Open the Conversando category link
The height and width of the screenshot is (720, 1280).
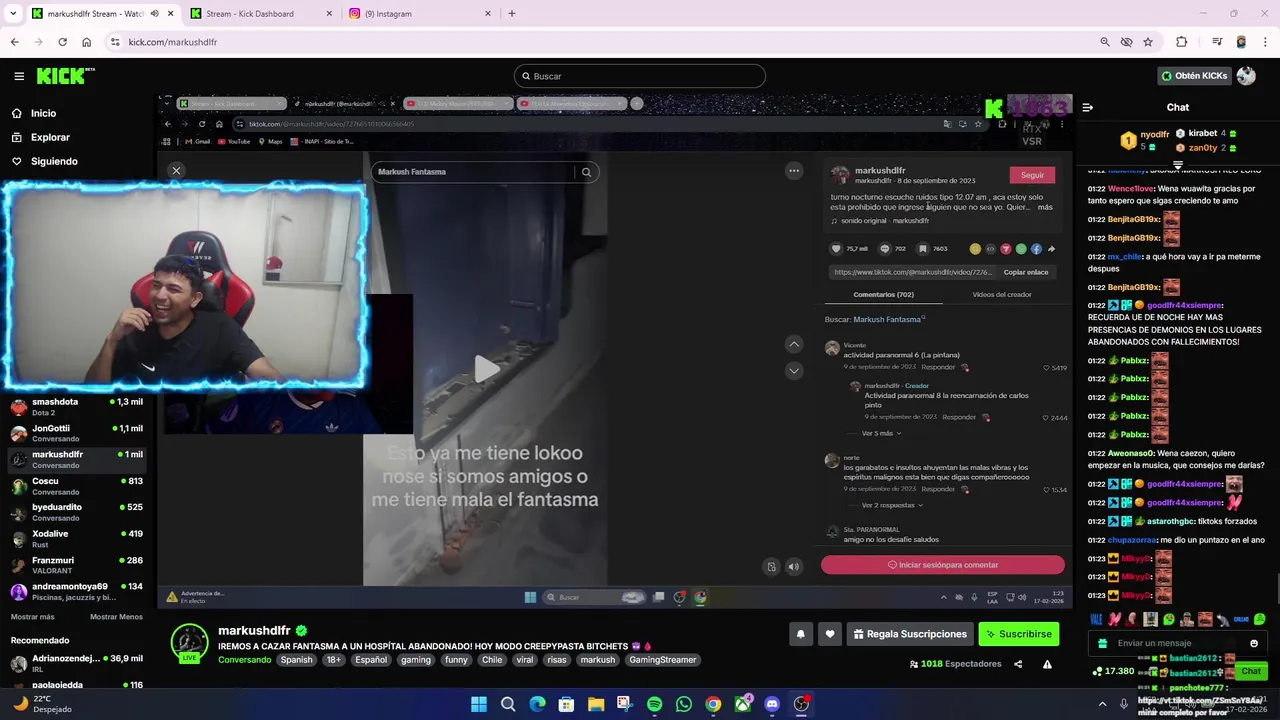[x=244, y=660]
